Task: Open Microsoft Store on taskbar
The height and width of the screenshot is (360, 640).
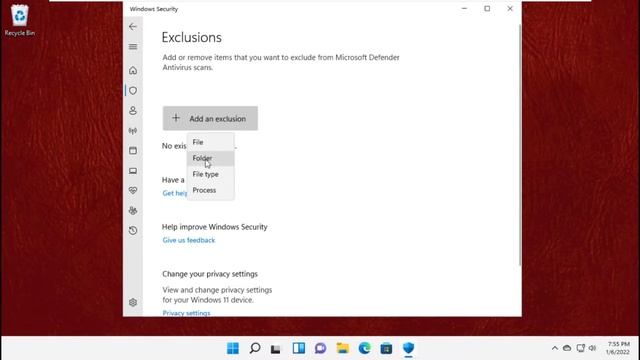Action: [x=386, y=348]
